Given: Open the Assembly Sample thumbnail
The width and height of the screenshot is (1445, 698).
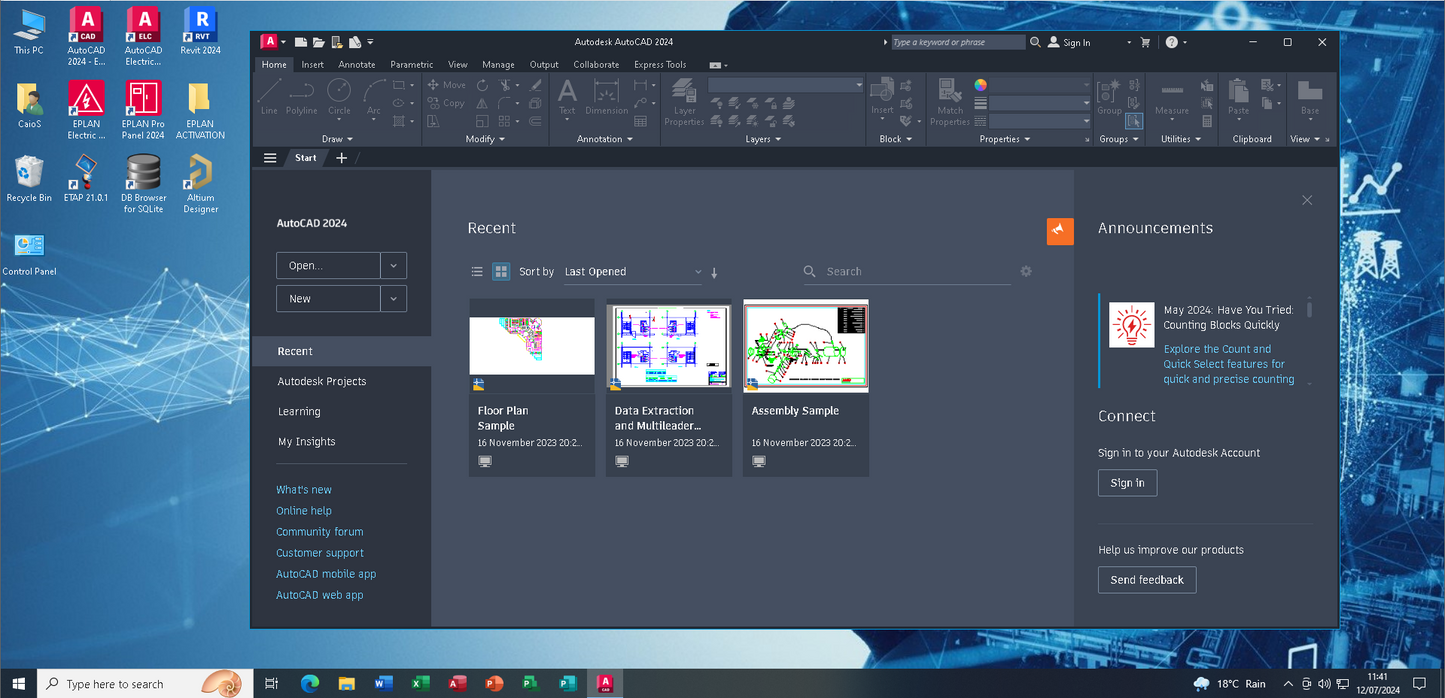Looking at the screenshot, I should pyautogui.click(x=806, y=346).
